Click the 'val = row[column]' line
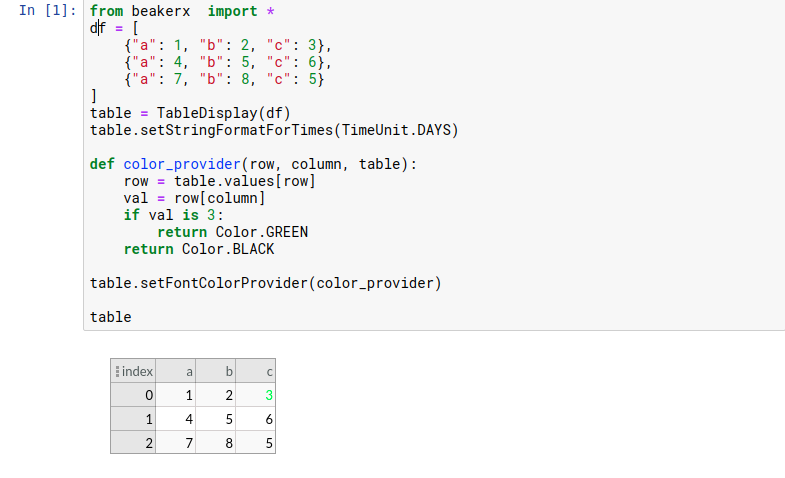This screenshot has width=785, height=478. tap(195, 198)
